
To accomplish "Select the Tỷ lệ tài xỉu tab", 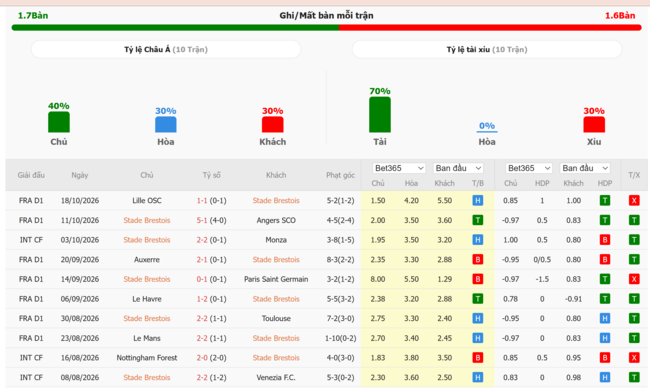I will pyautogui.click(x=487, y=49).
